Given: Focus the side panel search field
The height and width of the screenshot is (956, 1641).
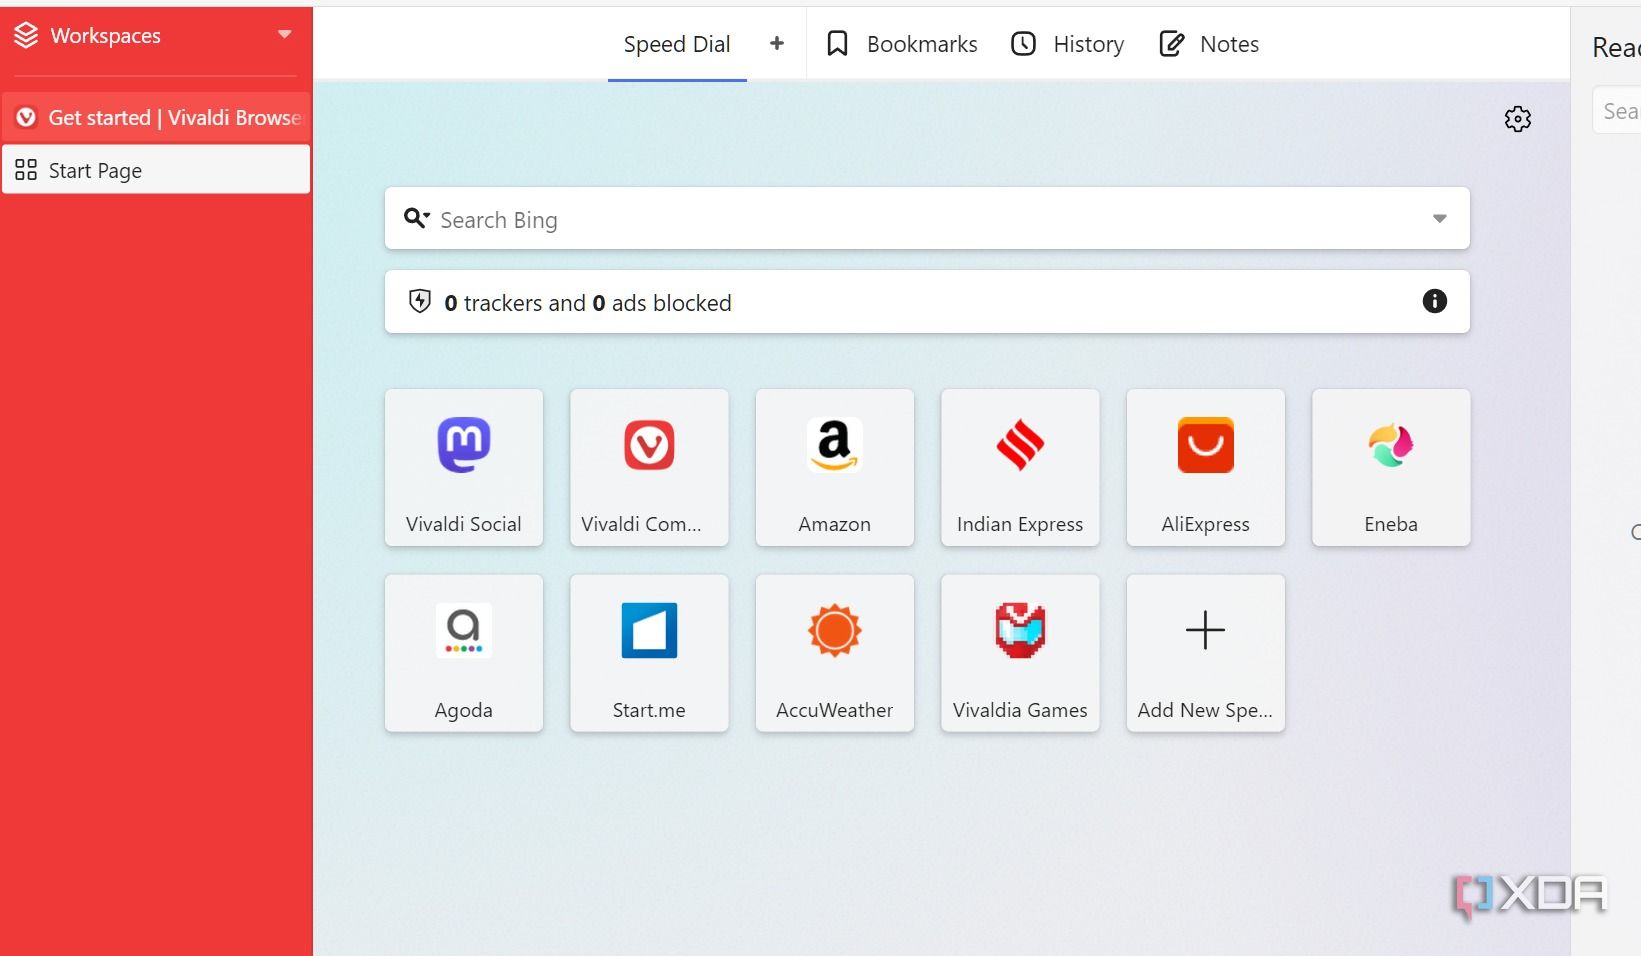Looking at the screenshot, I should [x=1617, y=111].
